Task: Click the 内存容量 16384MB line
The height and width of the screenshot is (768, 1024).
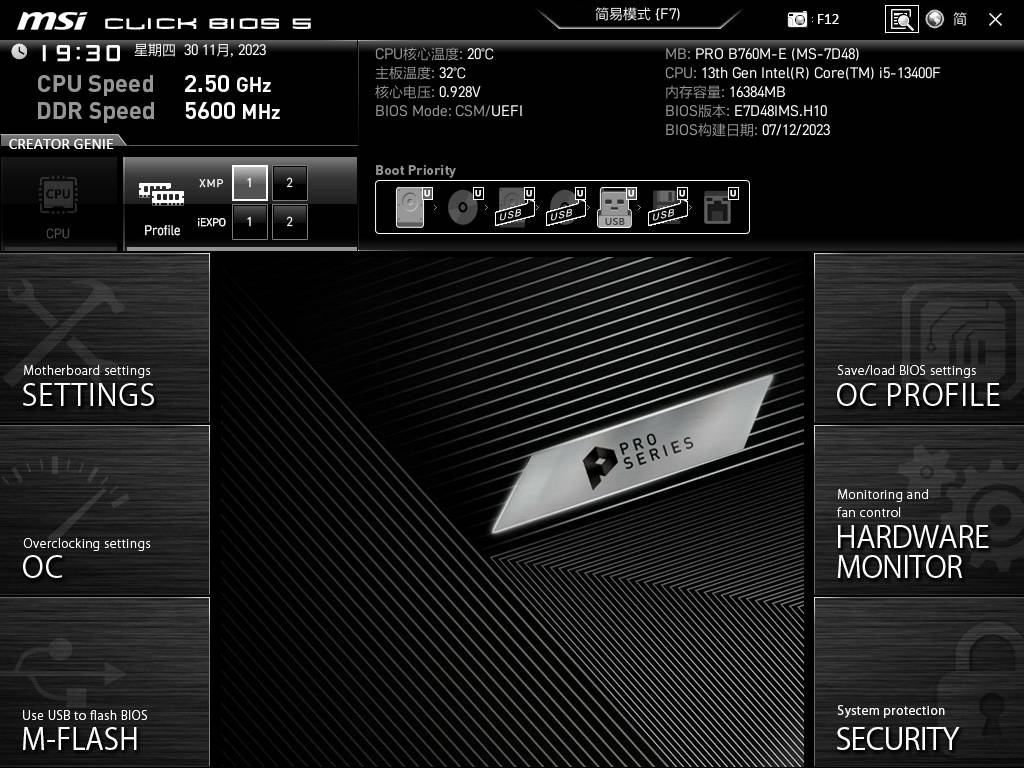Action: [x=725, y=92]
